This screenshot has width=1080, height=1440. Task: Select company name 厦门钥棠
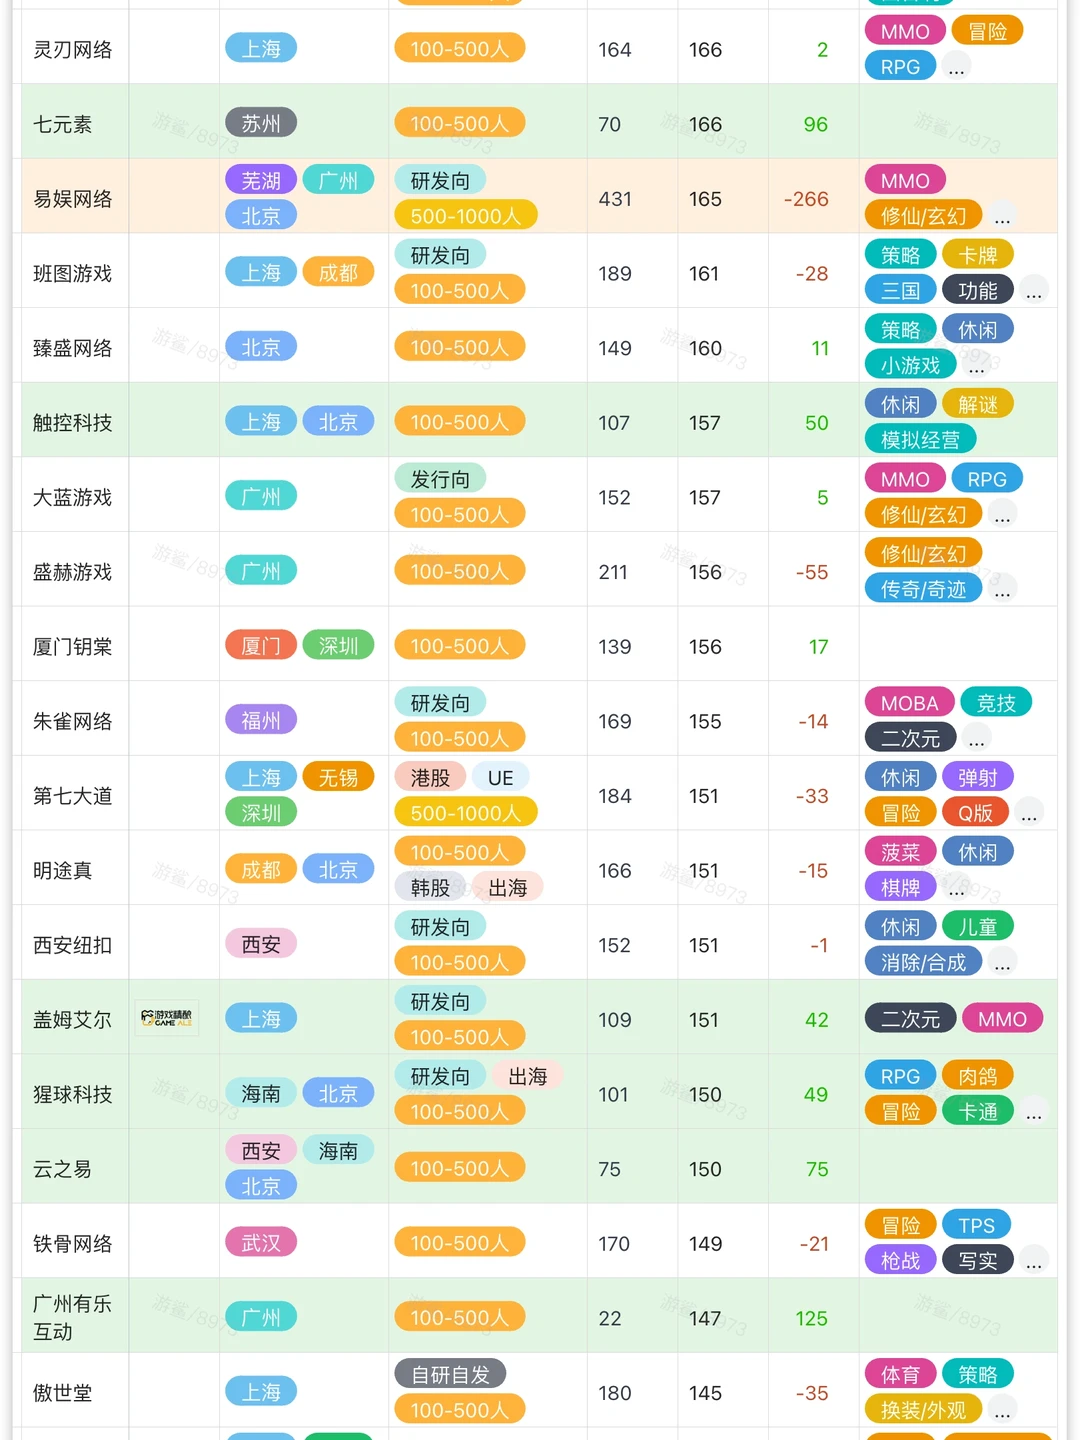click(72, 646)
